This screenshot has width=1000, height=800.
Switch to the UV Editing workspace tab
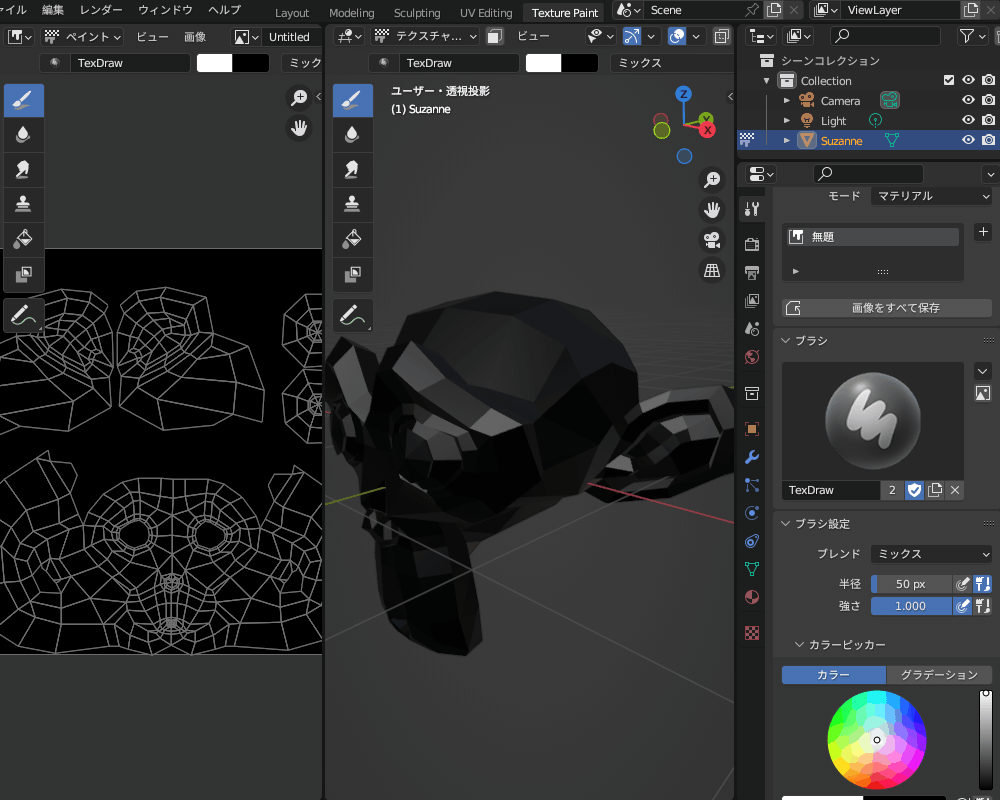485,13
